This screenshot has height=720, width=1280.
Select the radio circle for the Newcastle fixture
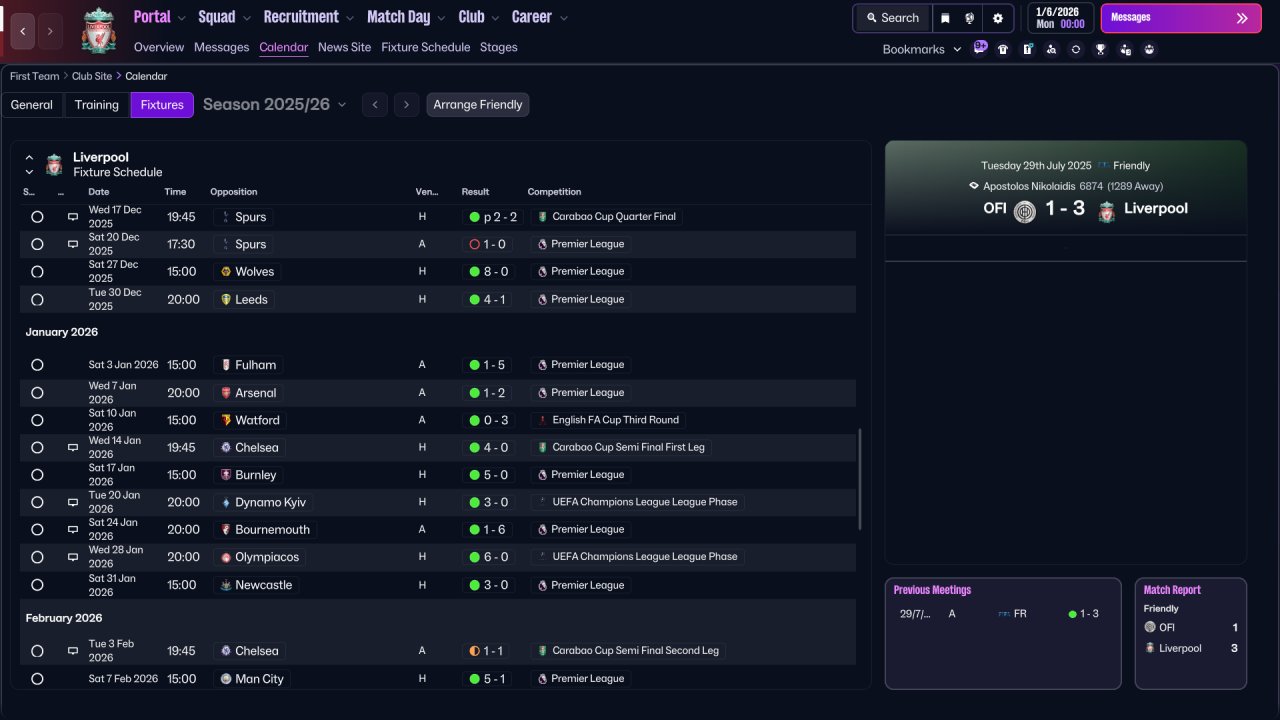pos(37,585)
